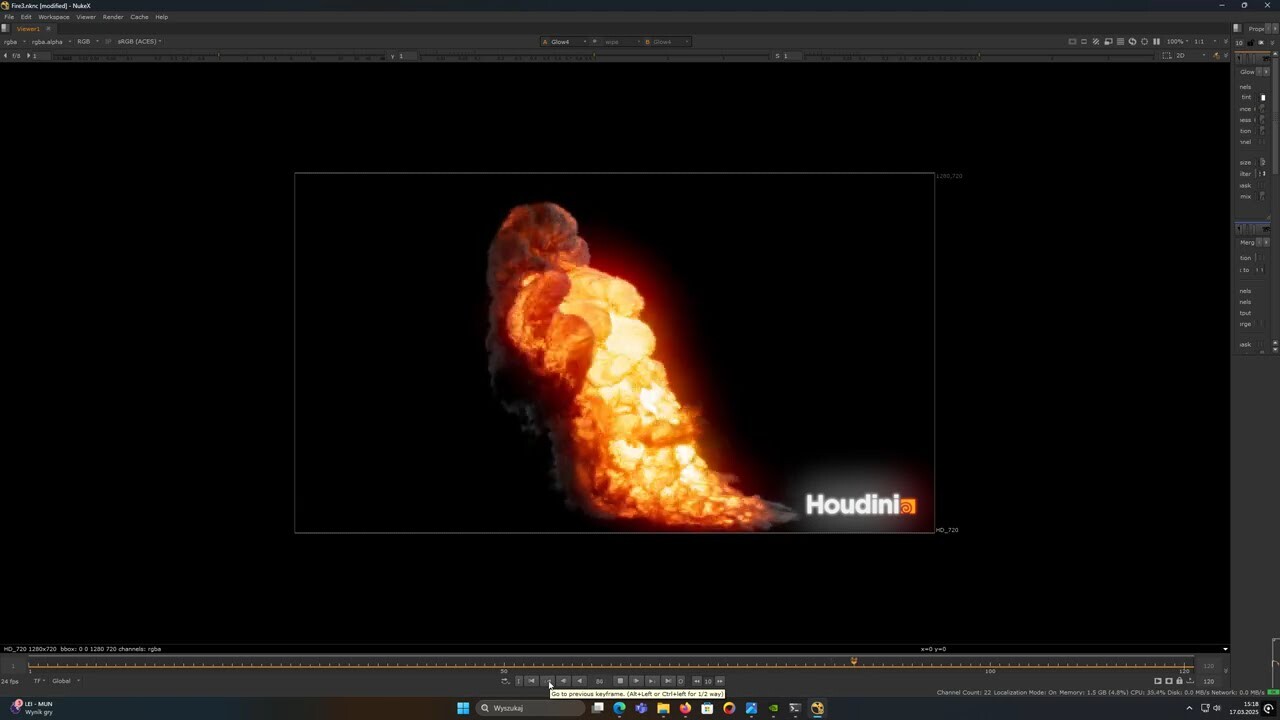Click the frame number field showing 86
The width and height of the screenshot is (1280, 720).
(600, 681)
